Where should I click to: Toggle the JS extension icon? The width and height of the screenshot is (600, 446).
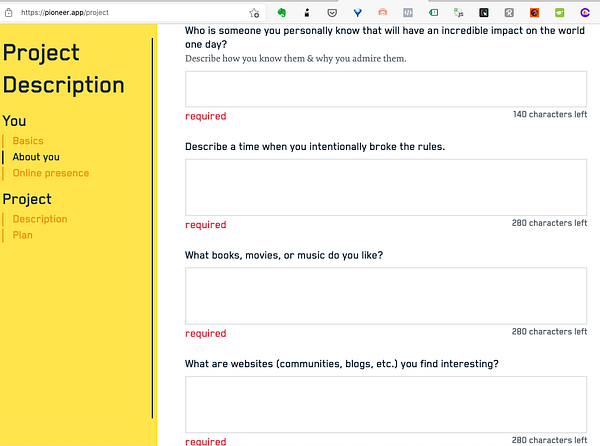click(458, 13)
